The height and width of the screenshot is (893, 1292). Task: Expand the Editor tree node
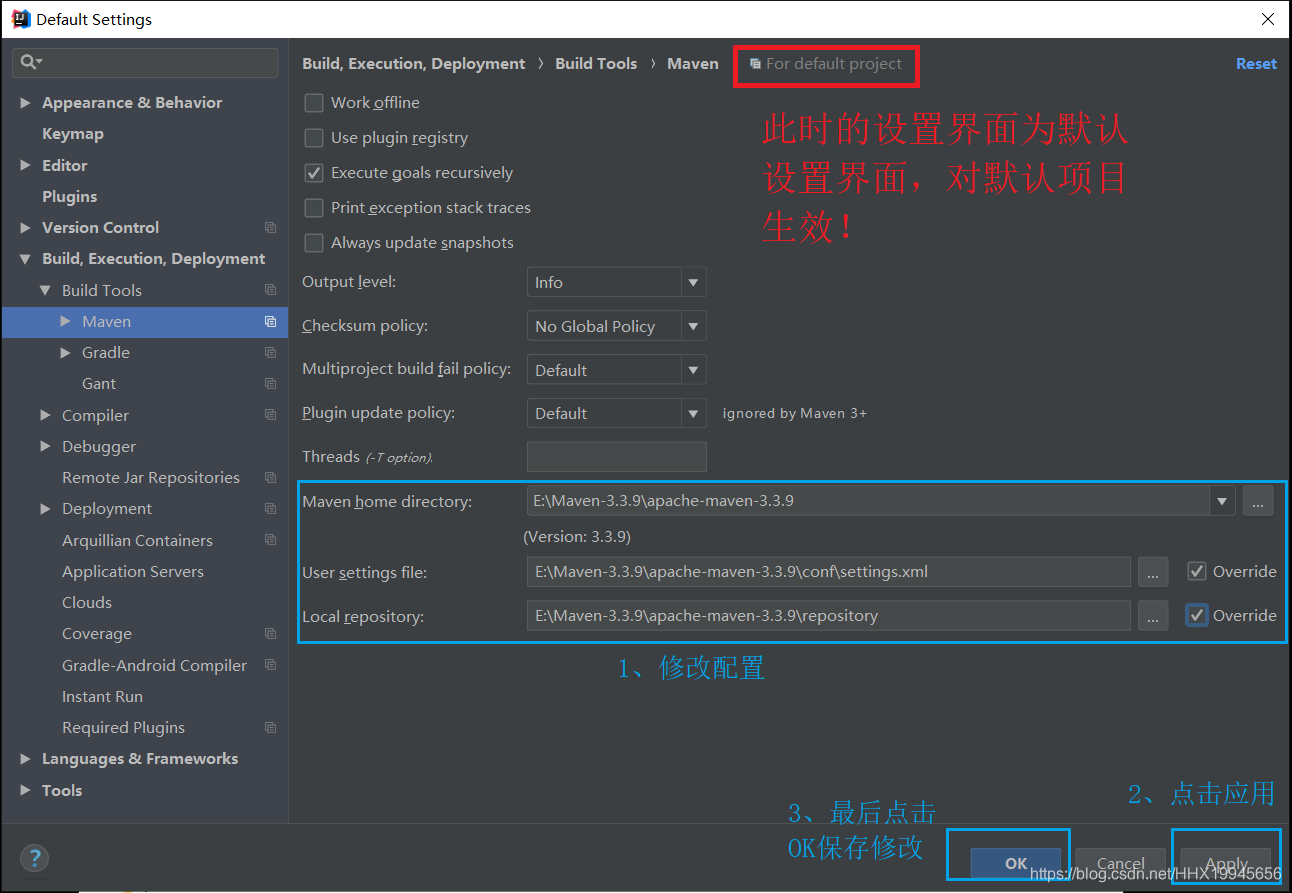coord(26,166)
